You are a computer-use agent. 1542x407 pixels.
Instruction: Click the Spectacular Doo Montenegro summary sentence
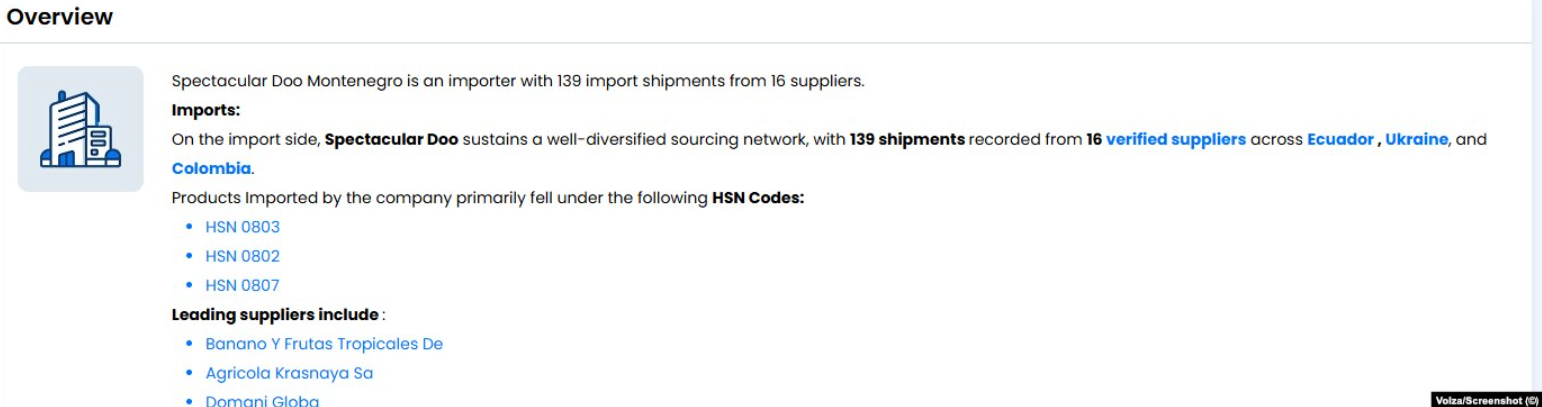point(517,81)
